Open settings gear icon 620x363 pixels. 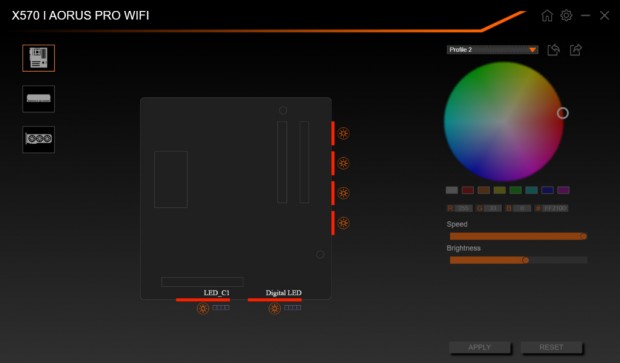click(x=566, y=15)
